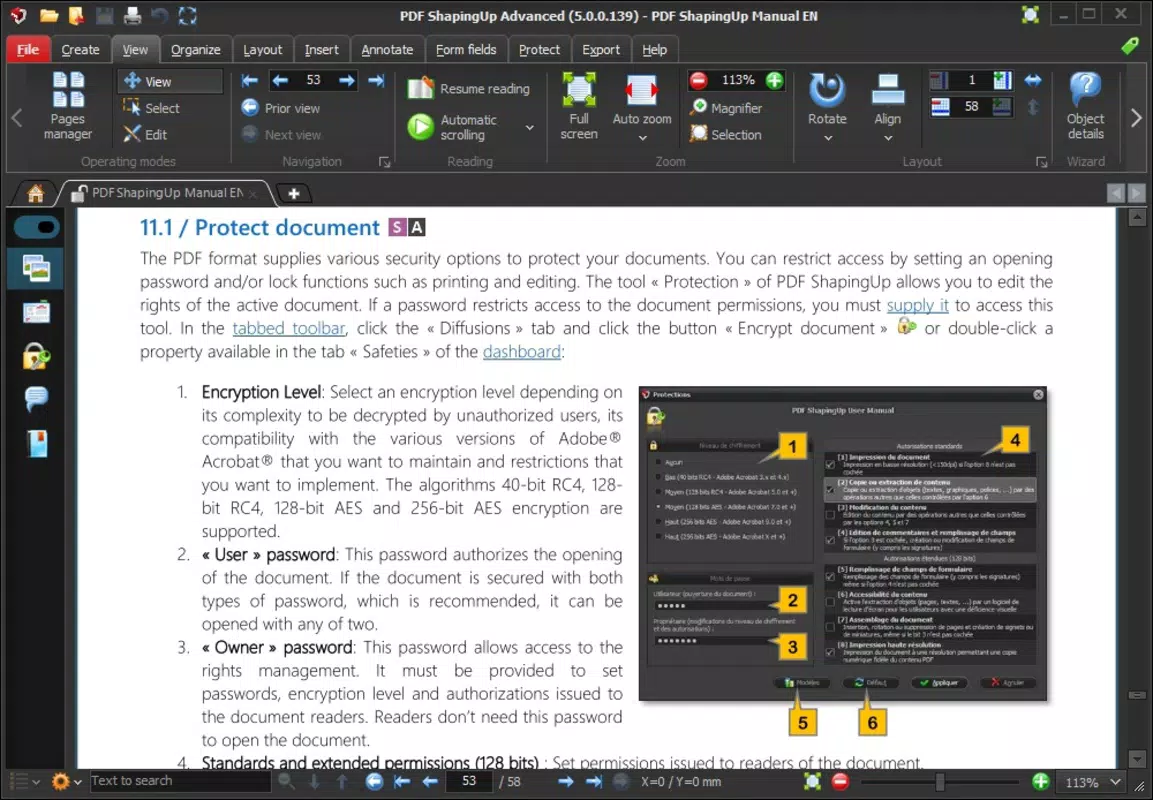Click the status bar green zoom-in plus
Screen dimensions: 1153x800
click(x=1040, y=782)
